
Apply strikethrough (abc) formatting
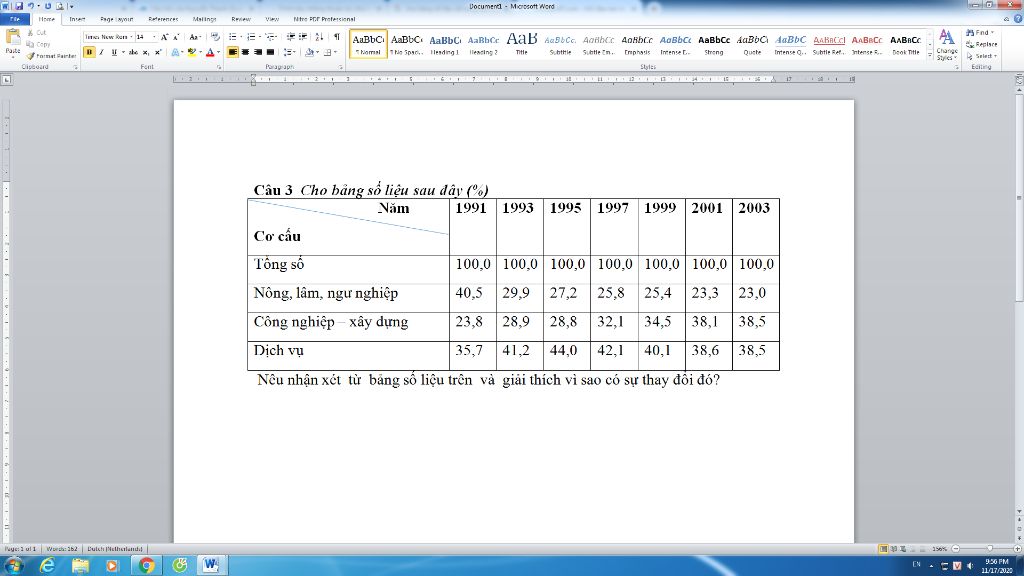click(133, 52)
